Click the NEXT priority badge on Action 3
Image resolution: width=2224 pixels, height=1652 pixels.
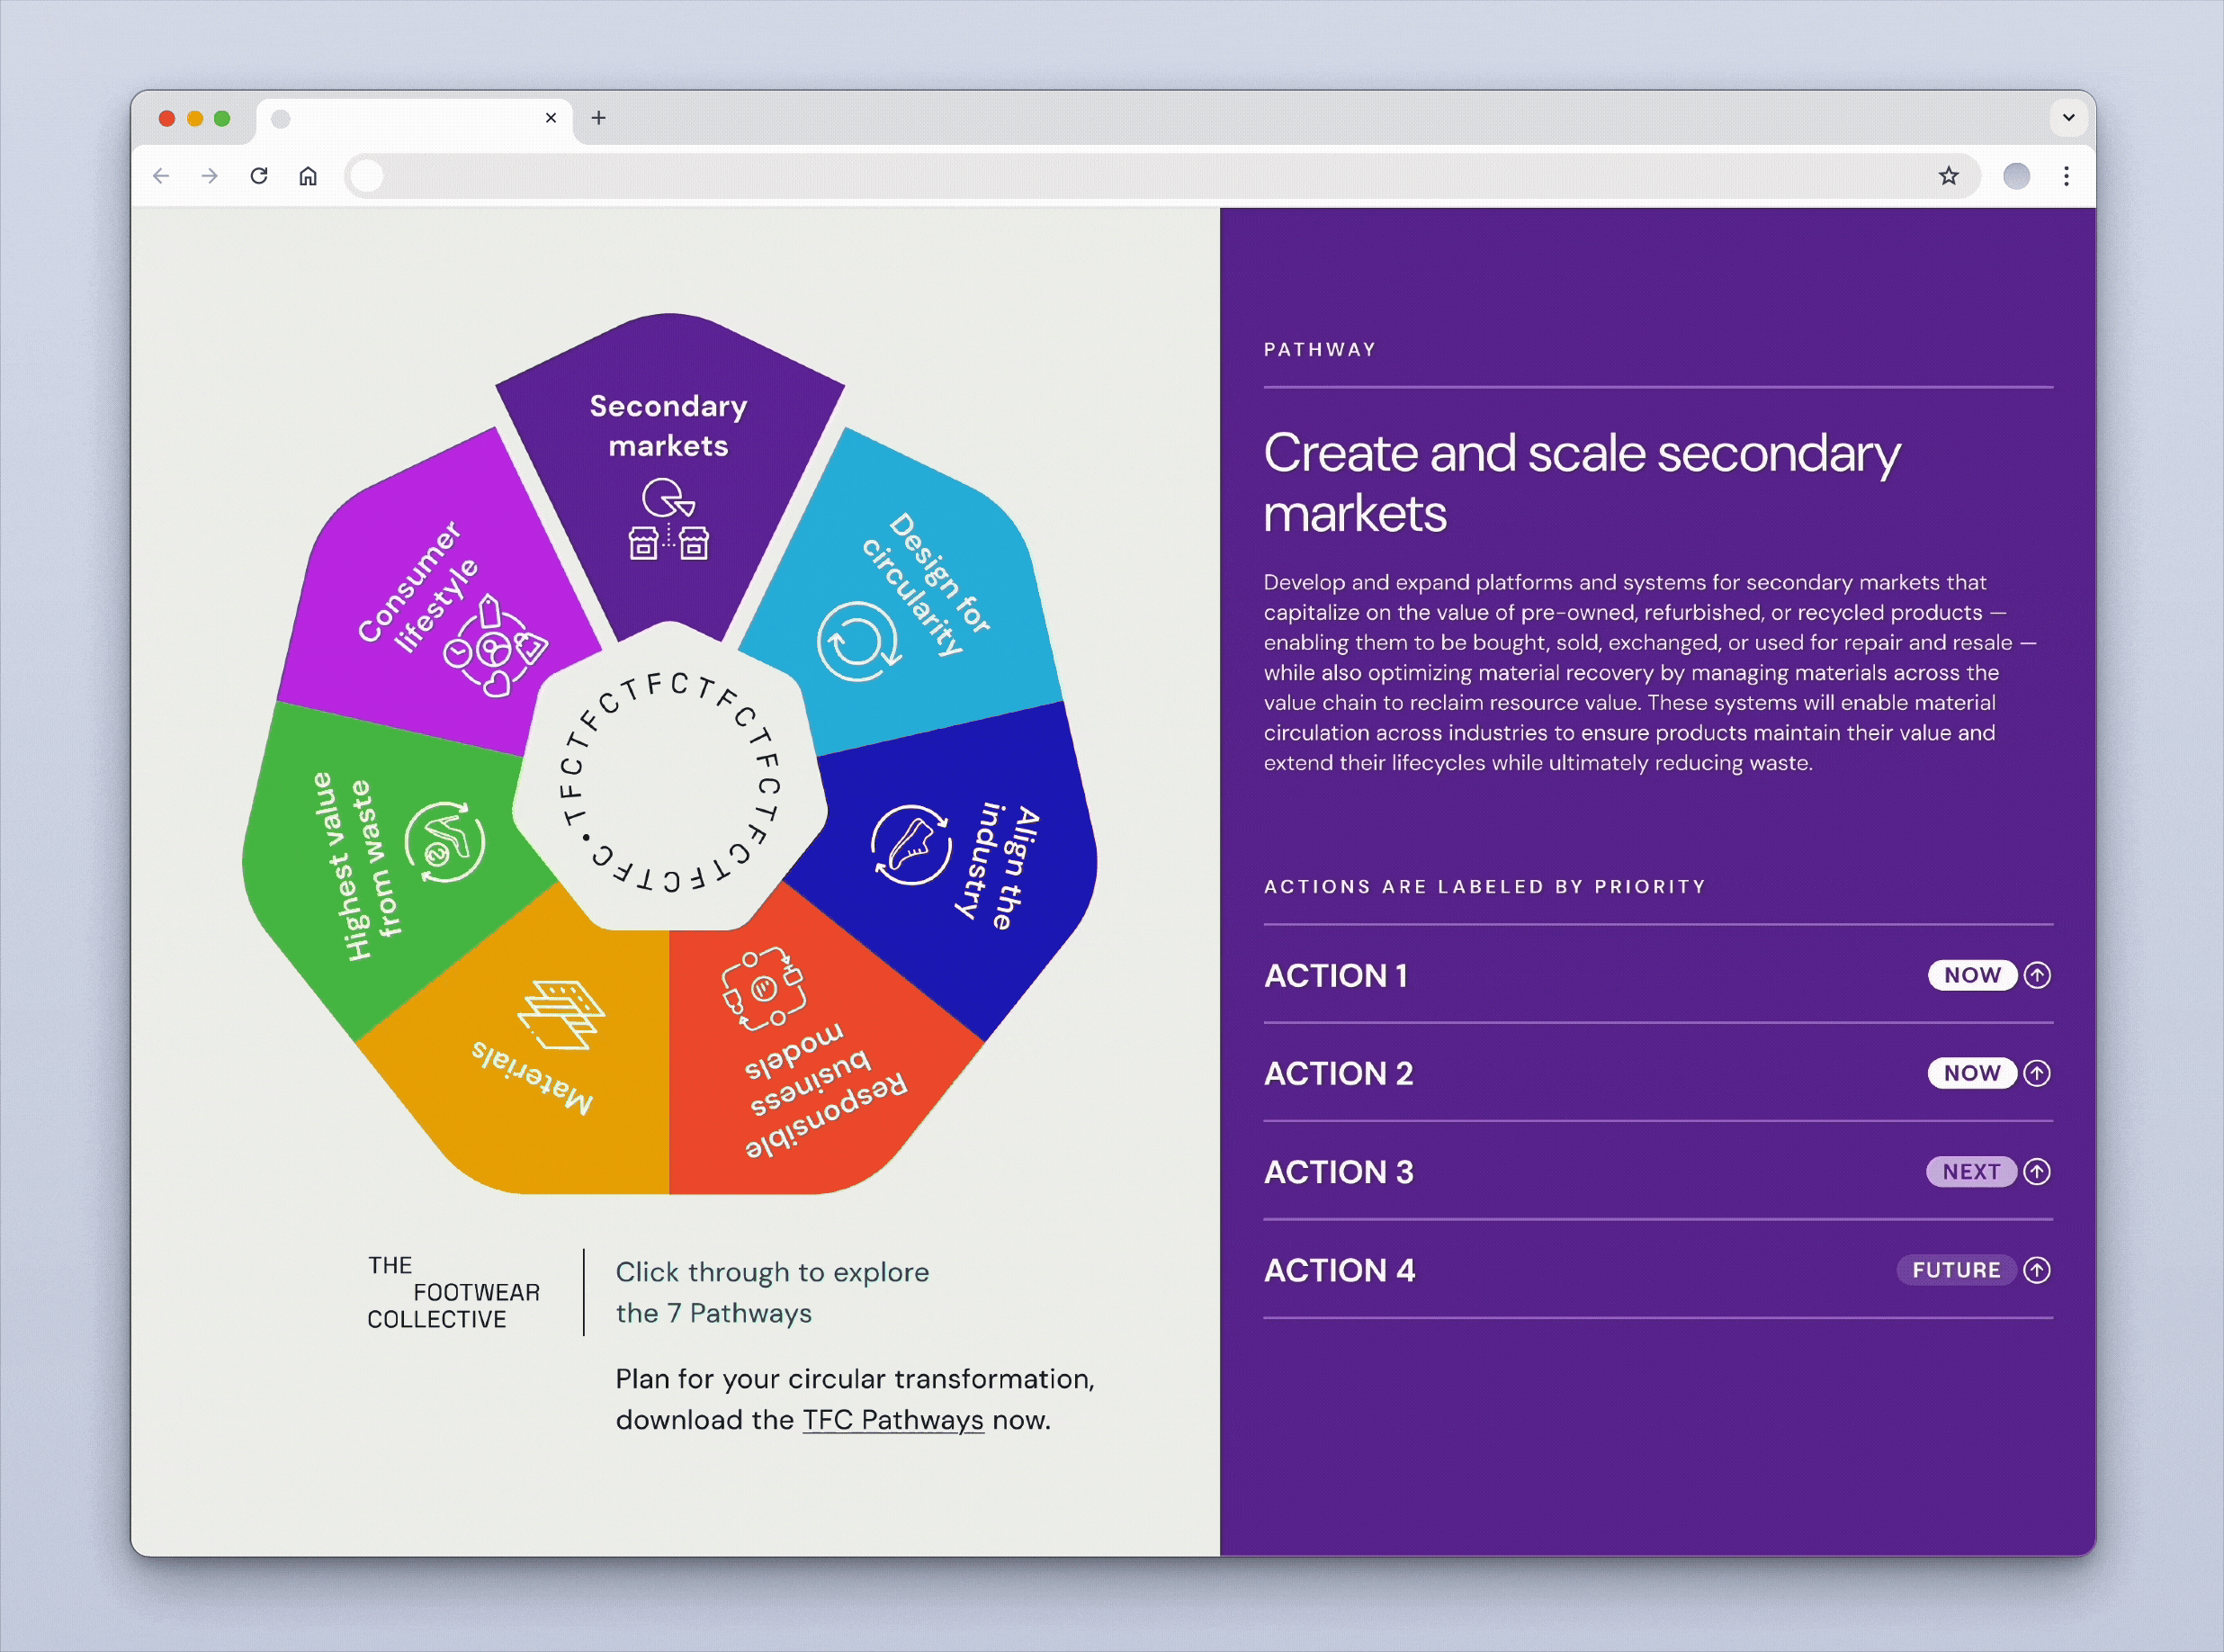[x=1970, y=1172]
